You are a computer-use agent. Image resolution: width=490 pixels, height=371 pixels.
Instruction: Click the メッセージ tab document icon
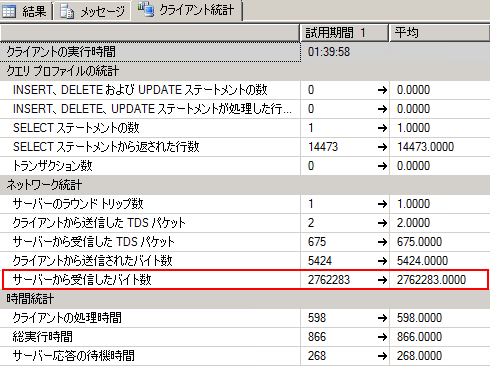67,12
